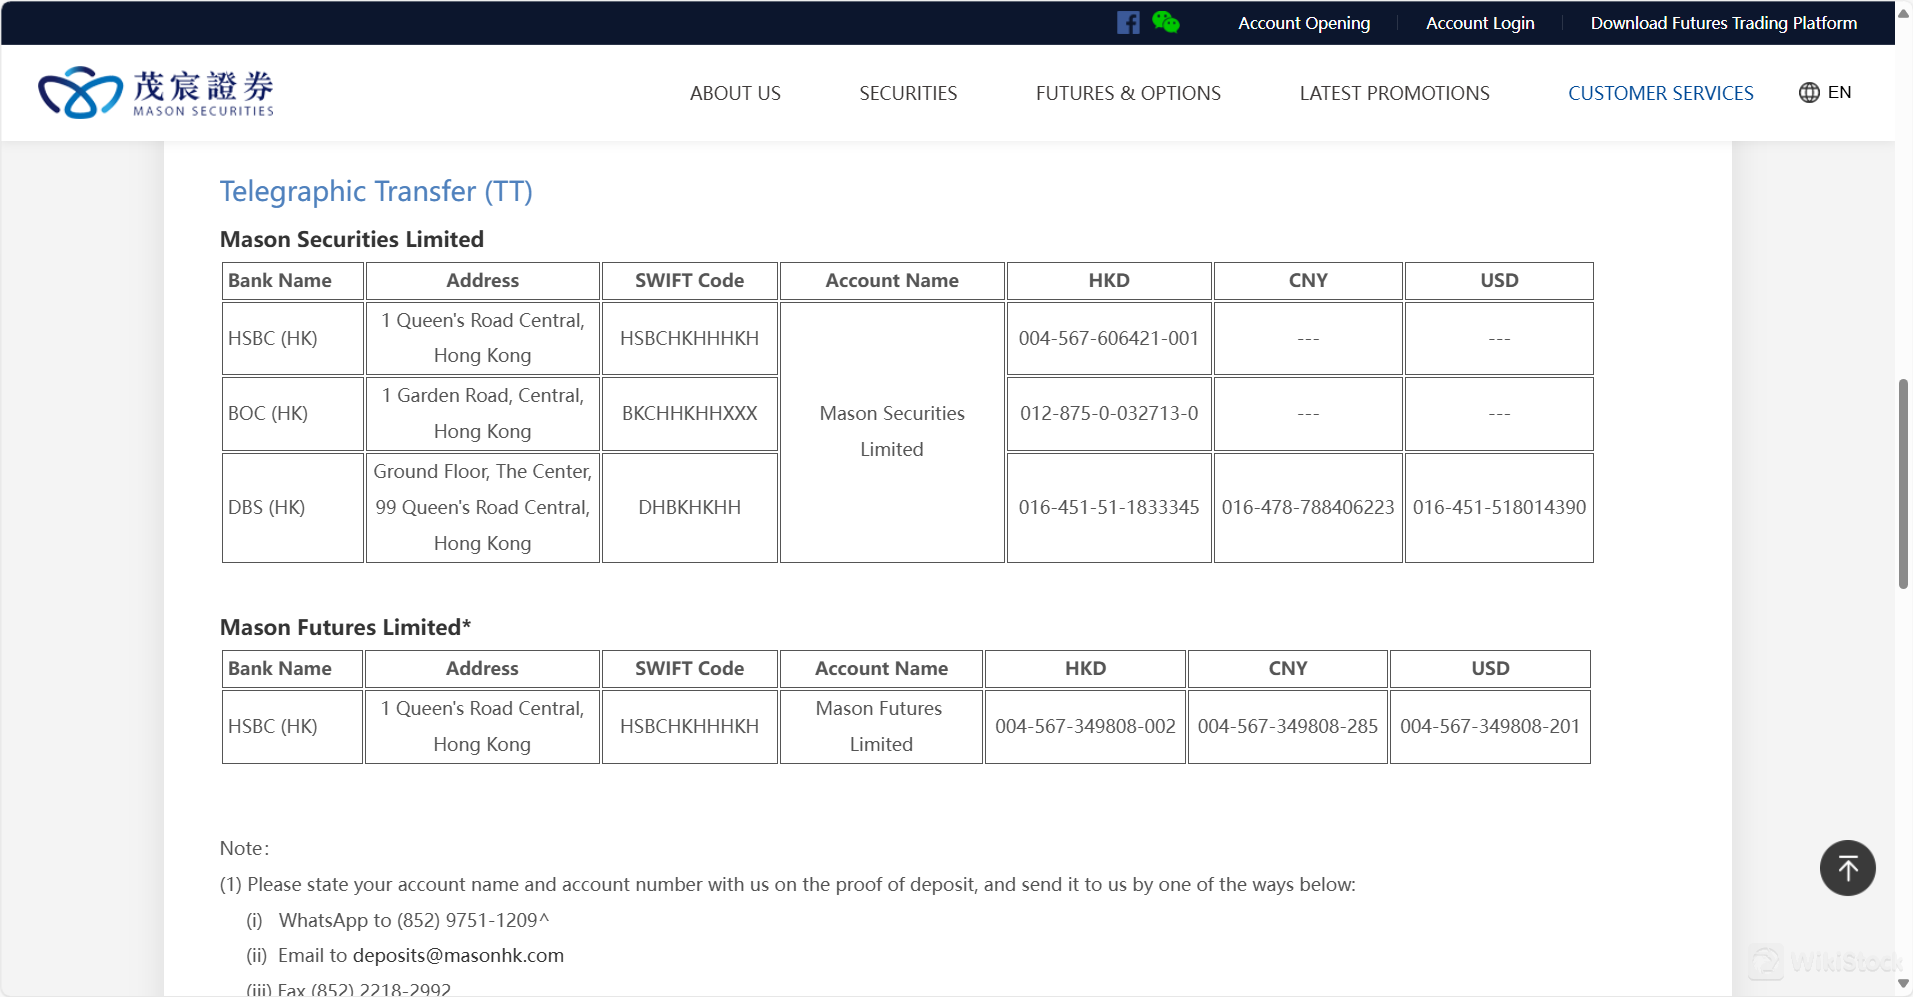Click the Facebook icon in top bar
The image size is (1913, 997).
coord(1128,23)
